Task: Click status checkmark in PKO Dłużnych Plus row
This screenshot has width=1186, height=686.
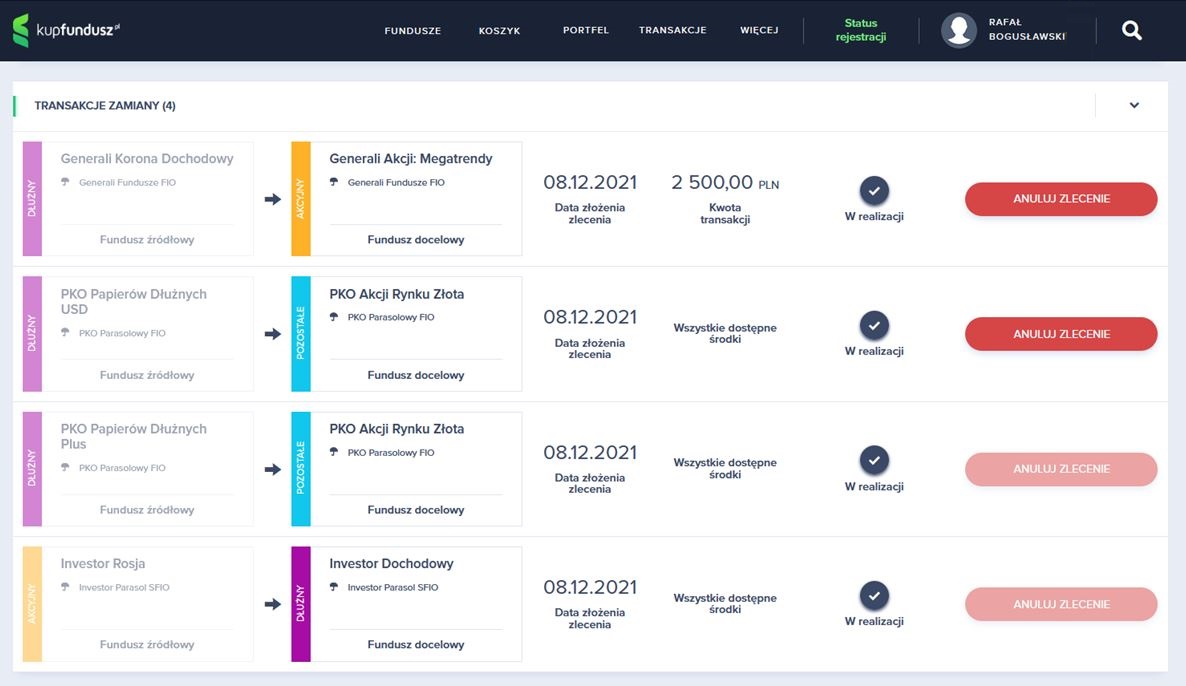Action: click(x=874, y=461)
